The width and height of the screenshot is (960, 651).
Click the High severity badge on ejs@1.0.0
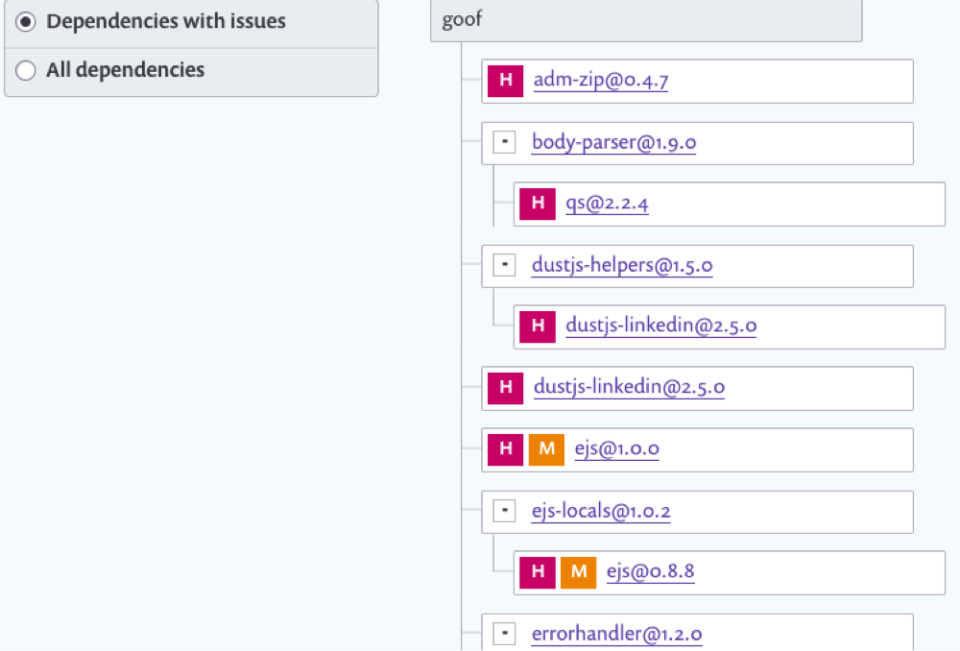(x=505, y=450)
